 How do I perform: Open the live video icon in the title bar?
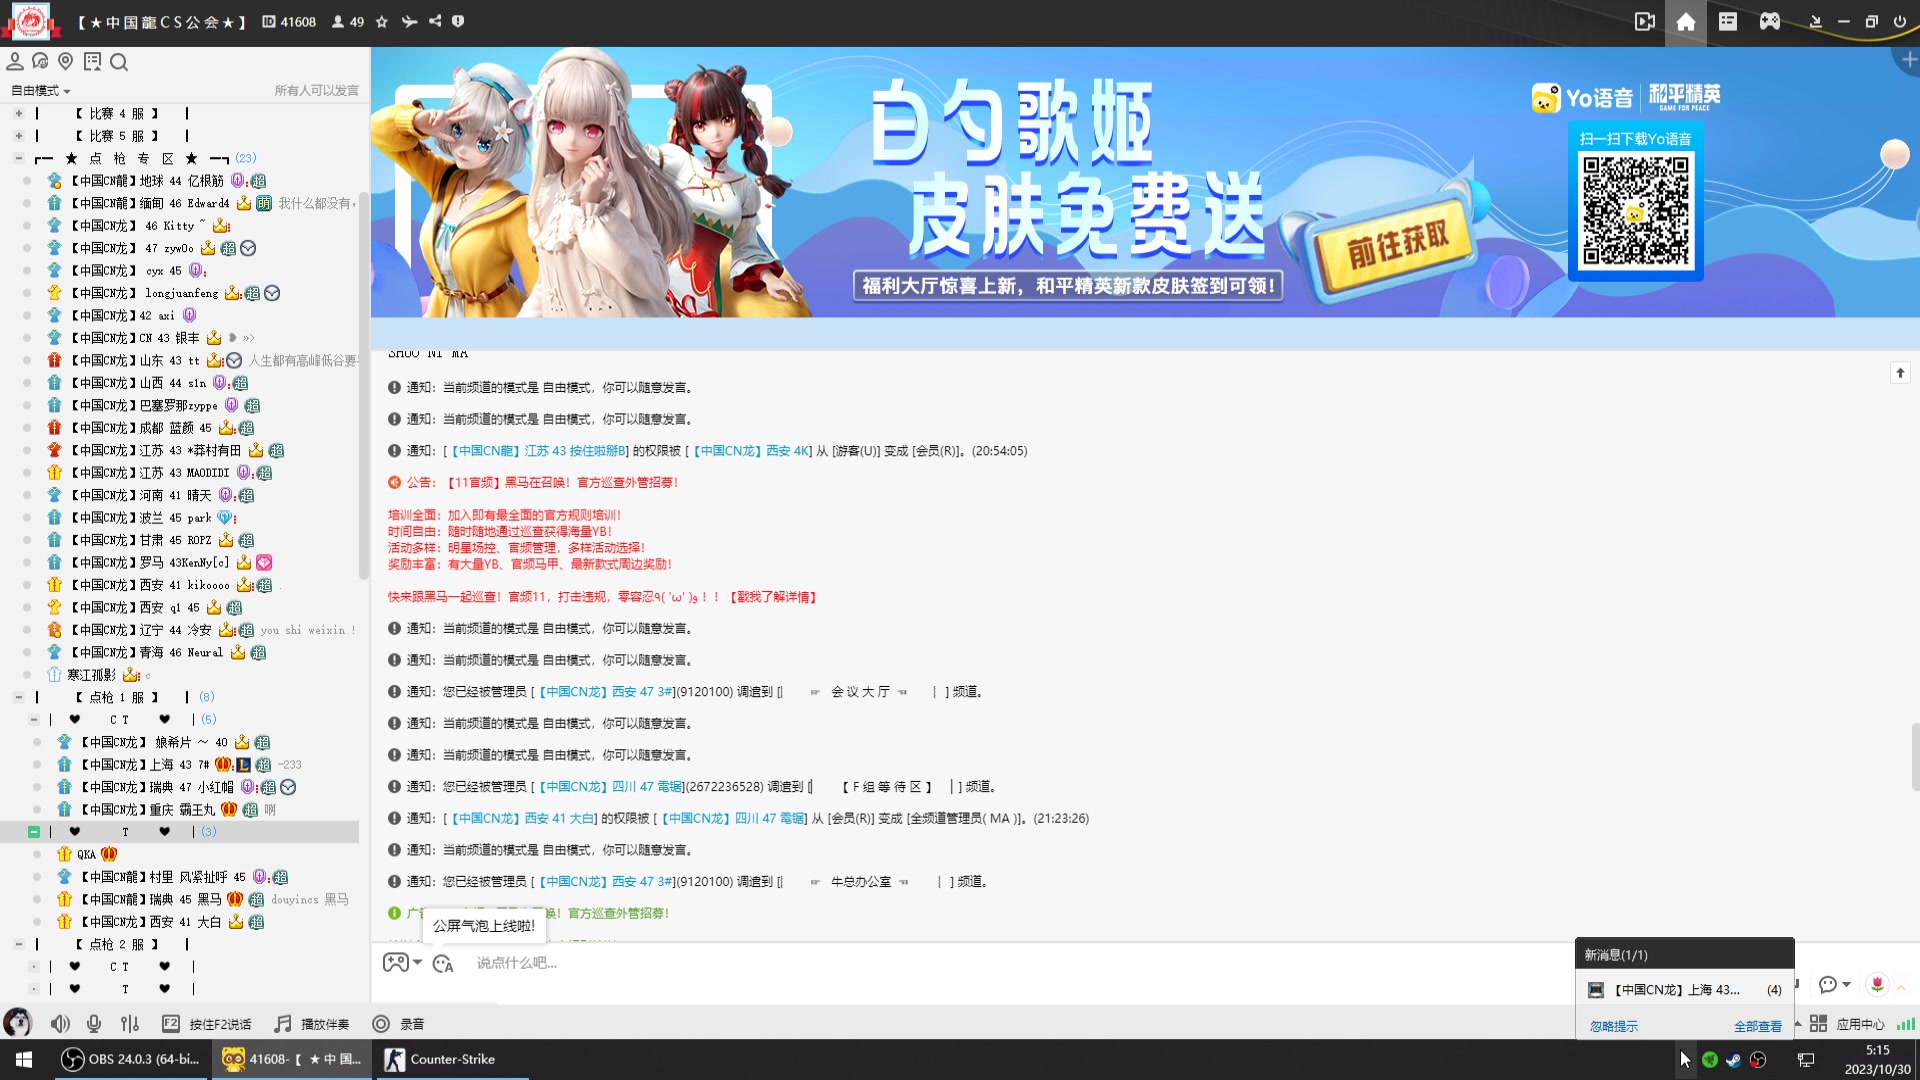click(1645, 21)
